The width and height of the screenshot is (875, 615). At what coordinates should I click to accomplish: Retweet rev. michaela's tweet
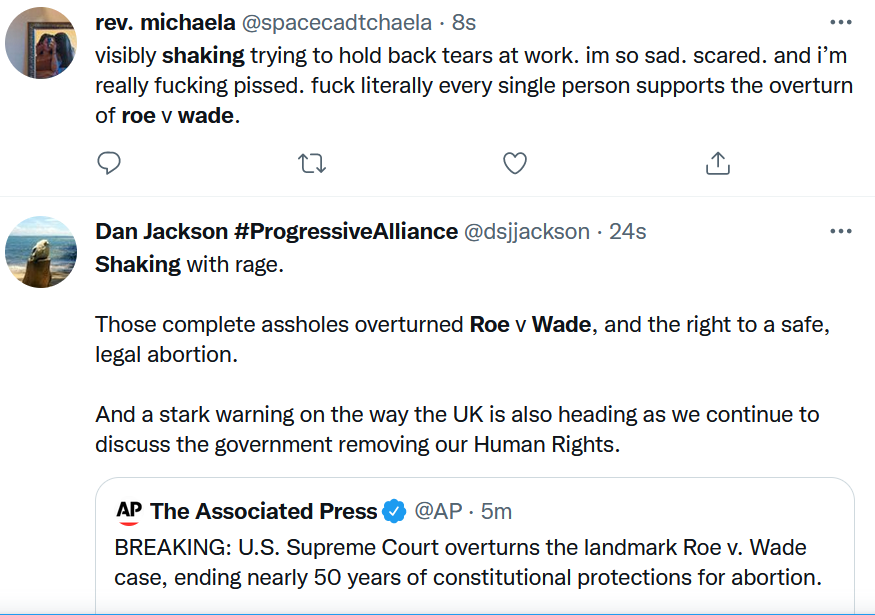coord(313,163)
